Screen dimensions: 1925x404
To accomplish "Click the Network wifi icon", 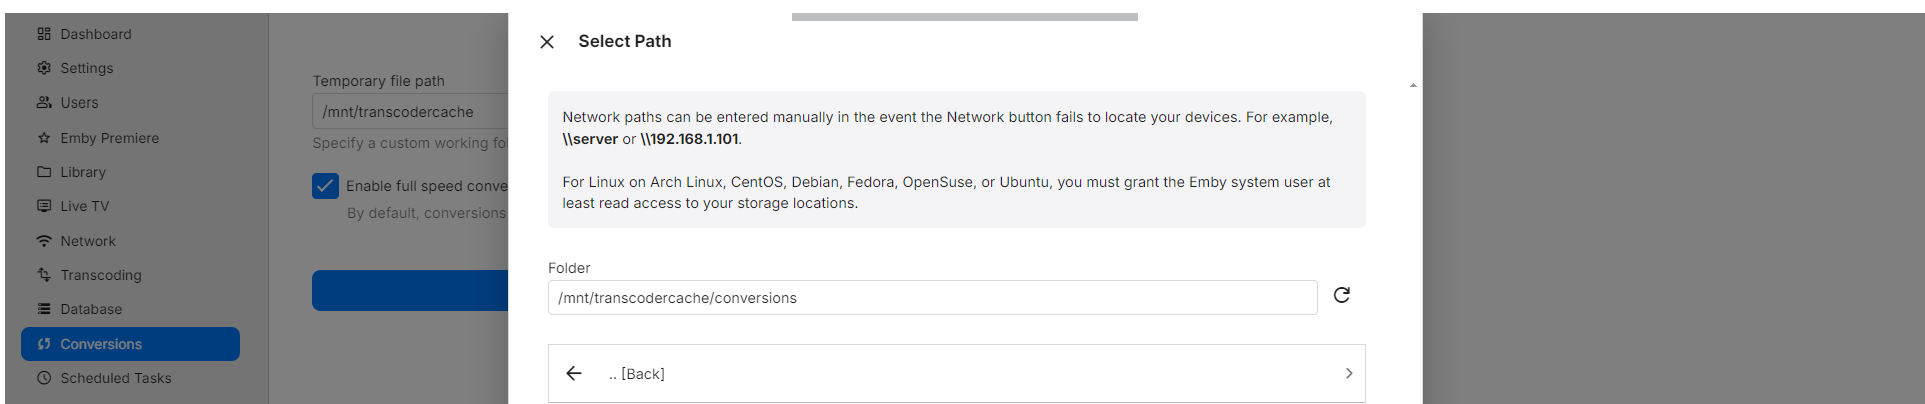I will (44, 241).
